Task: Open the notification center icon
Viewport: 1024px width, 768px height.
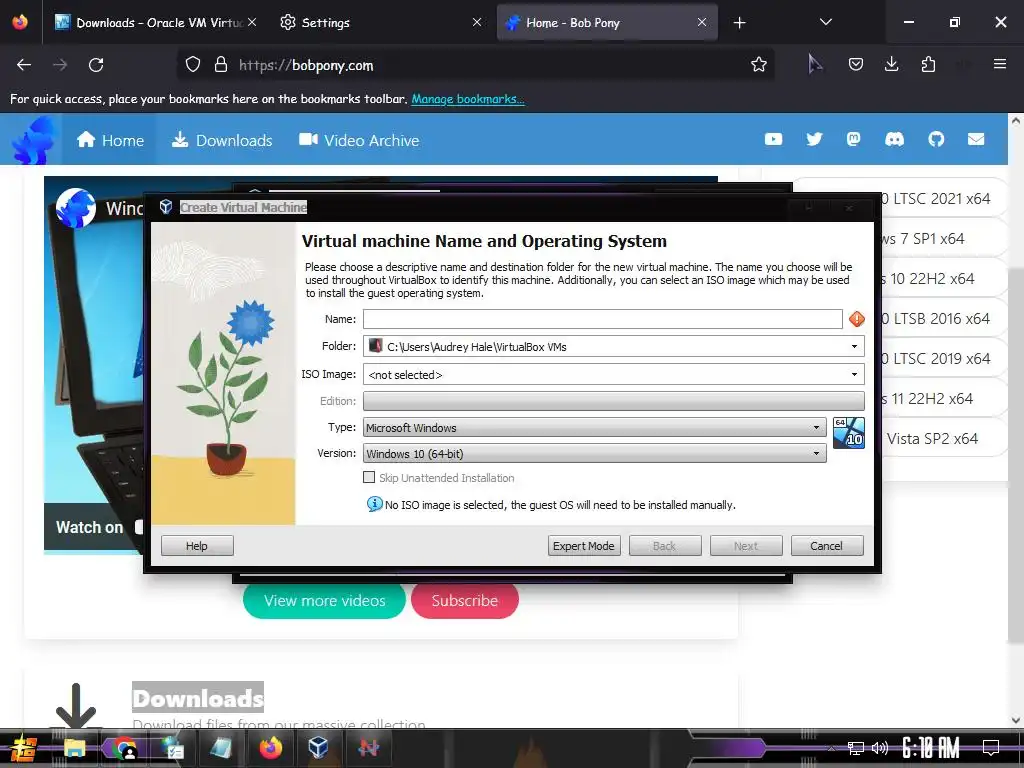Action: click(x=991, y=748)
